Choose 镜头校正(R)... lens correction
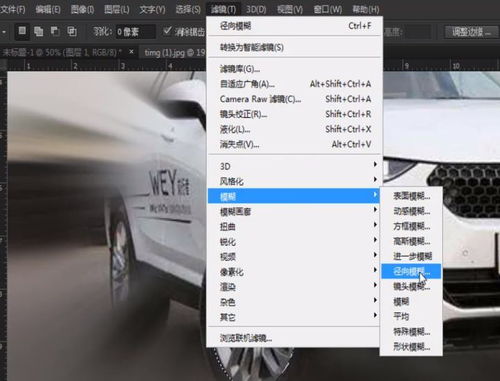 pyautogui.click(x=294, y=114)
